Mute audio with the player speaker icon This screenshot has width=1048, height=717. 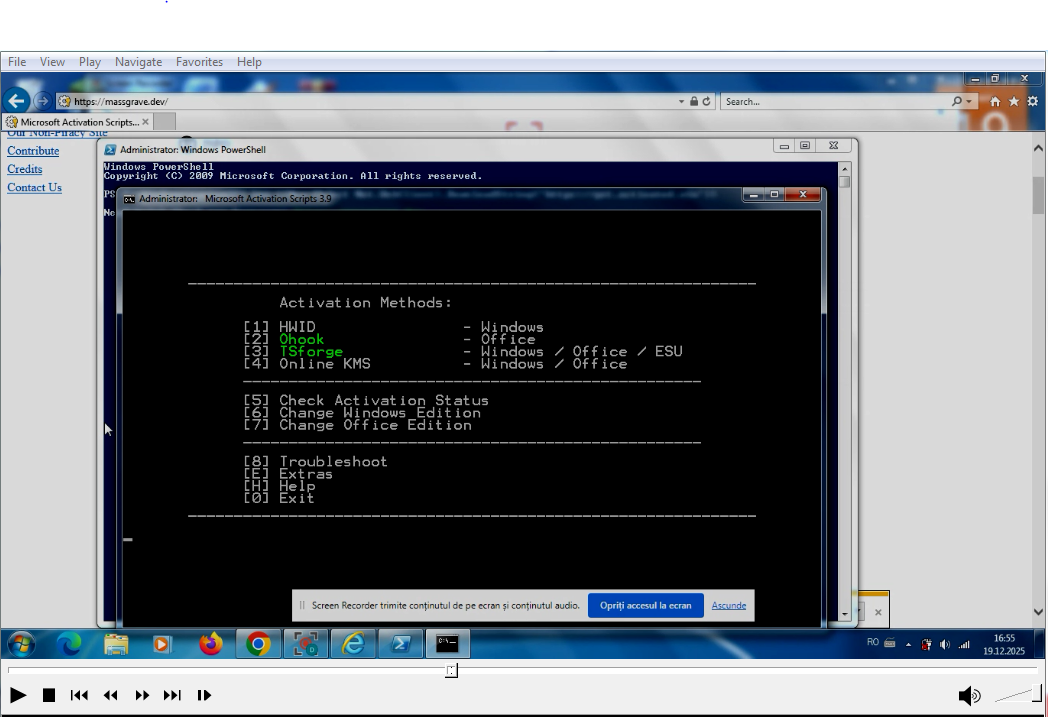969,695
